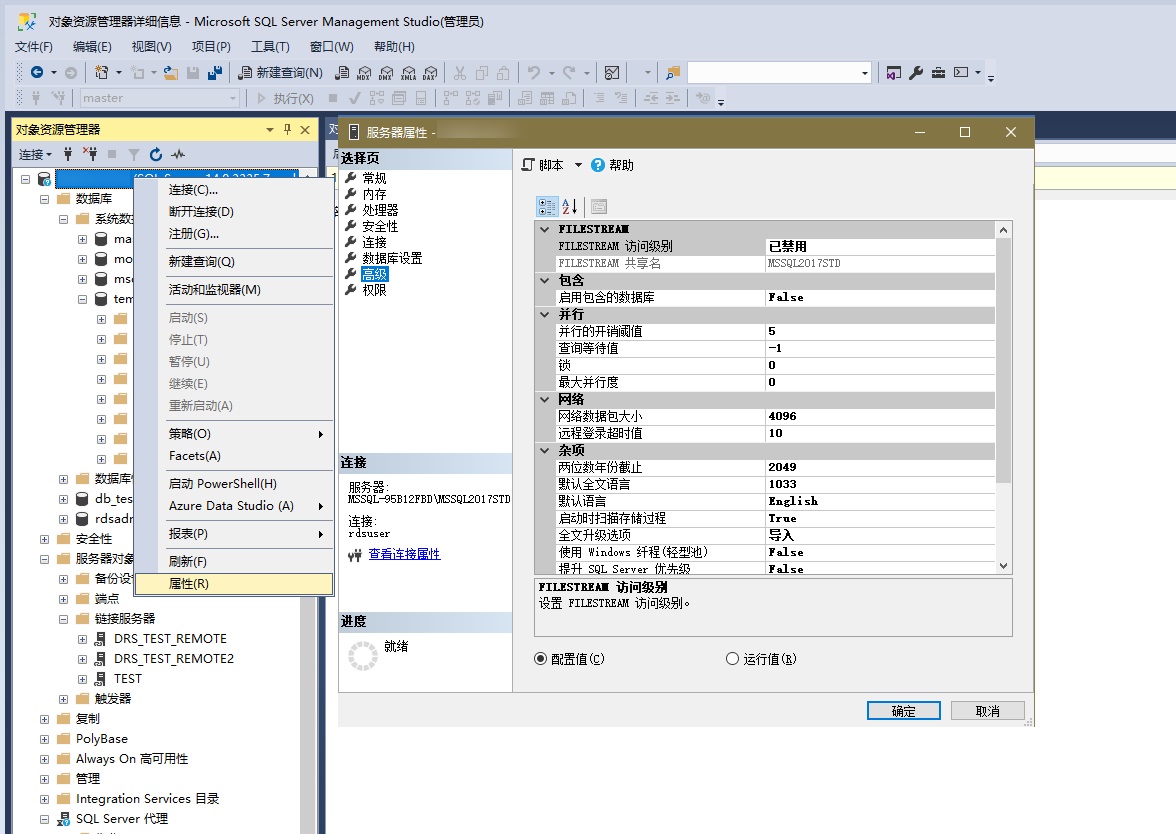The width and height of the screenshot is (1176, 834).
Task: Click the 最大并行度 value cell
Action: (x=879, y=382)
